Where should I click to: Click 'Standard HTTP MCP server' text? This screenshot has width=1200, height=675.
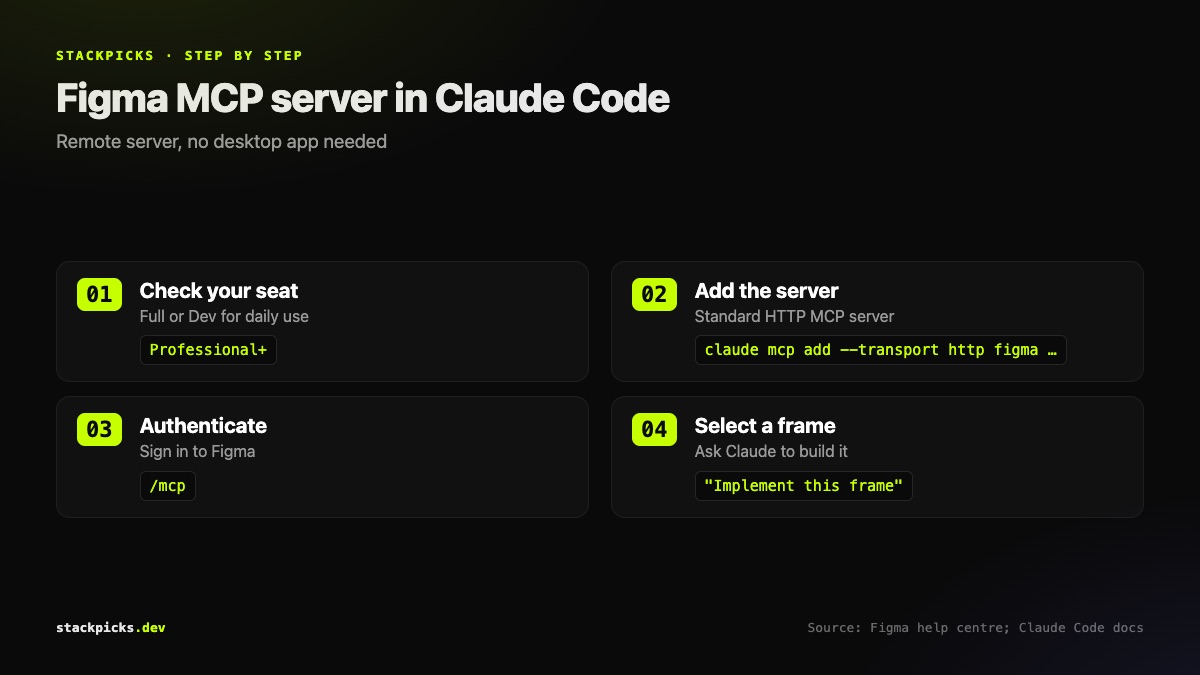pos(794,316)
